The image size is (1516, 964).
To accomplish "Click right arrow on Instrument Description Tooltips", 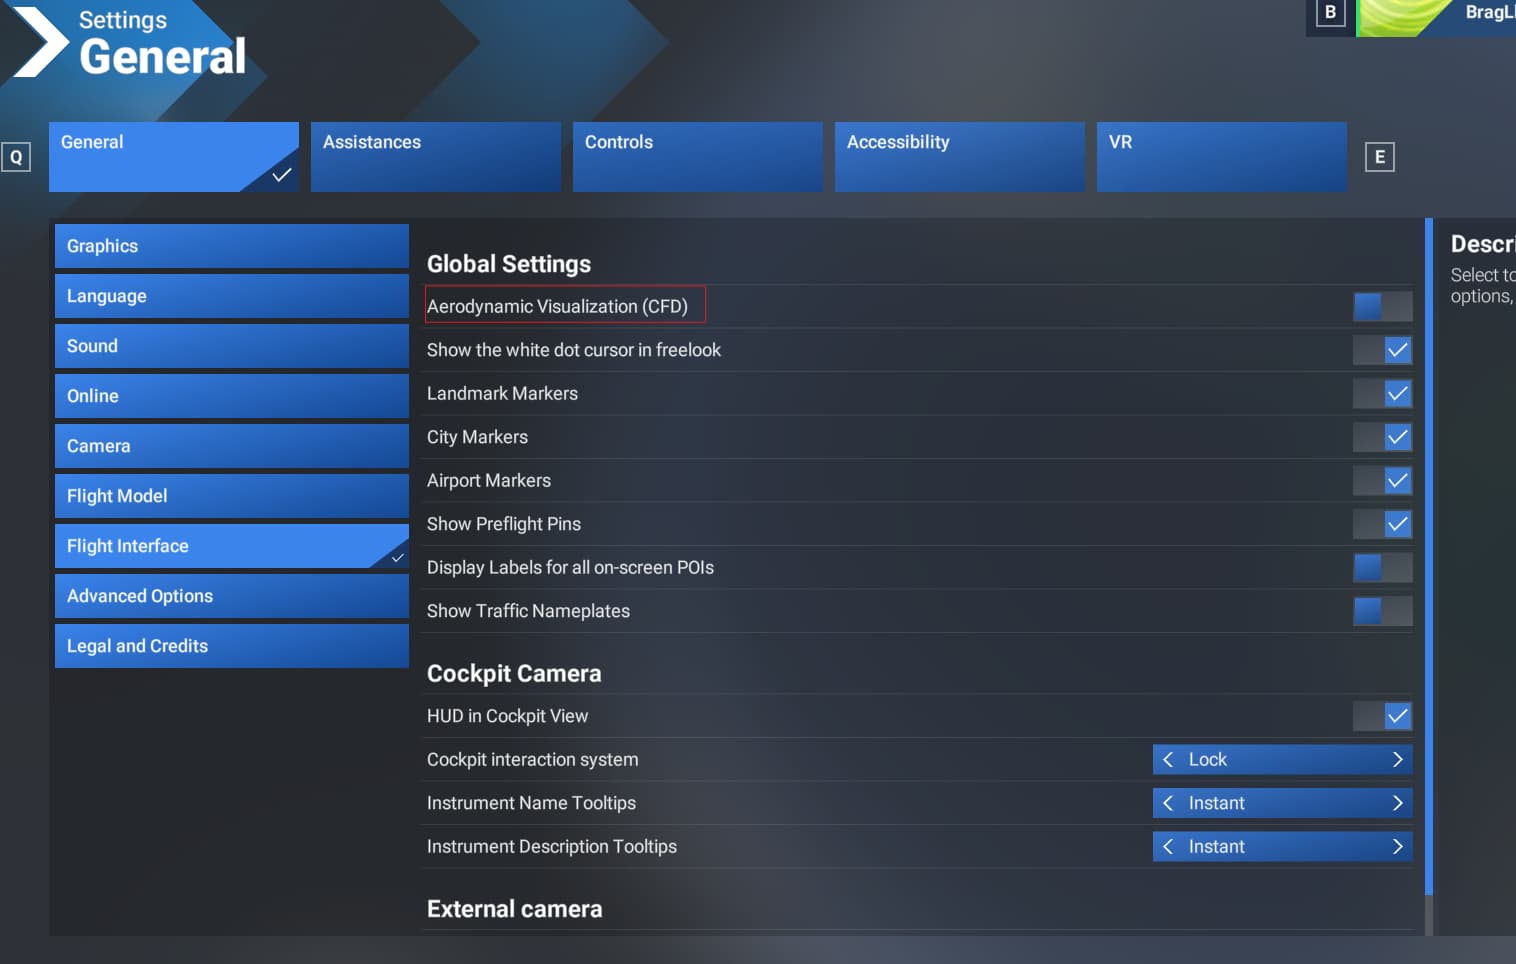I will tap(1397, 847).
